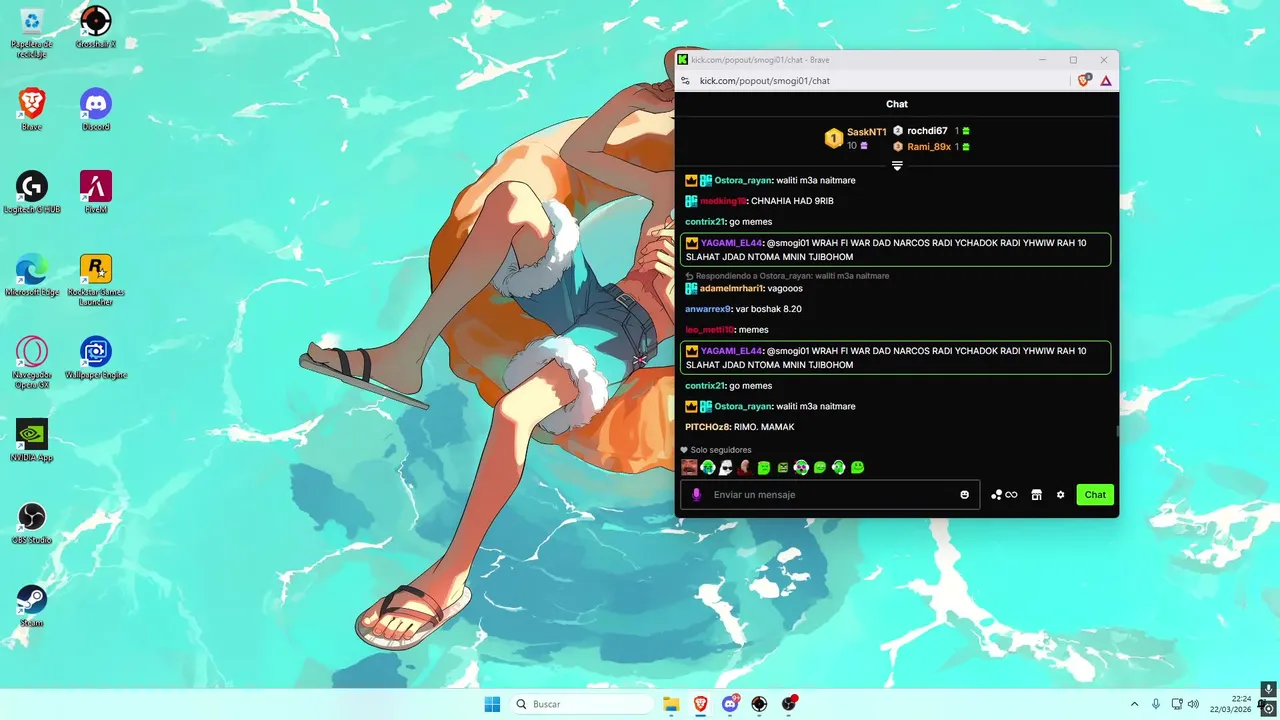The image size is (1280, 720).
Task: Click the Brave Shields lion icon
Action: tap(1084, 80)
